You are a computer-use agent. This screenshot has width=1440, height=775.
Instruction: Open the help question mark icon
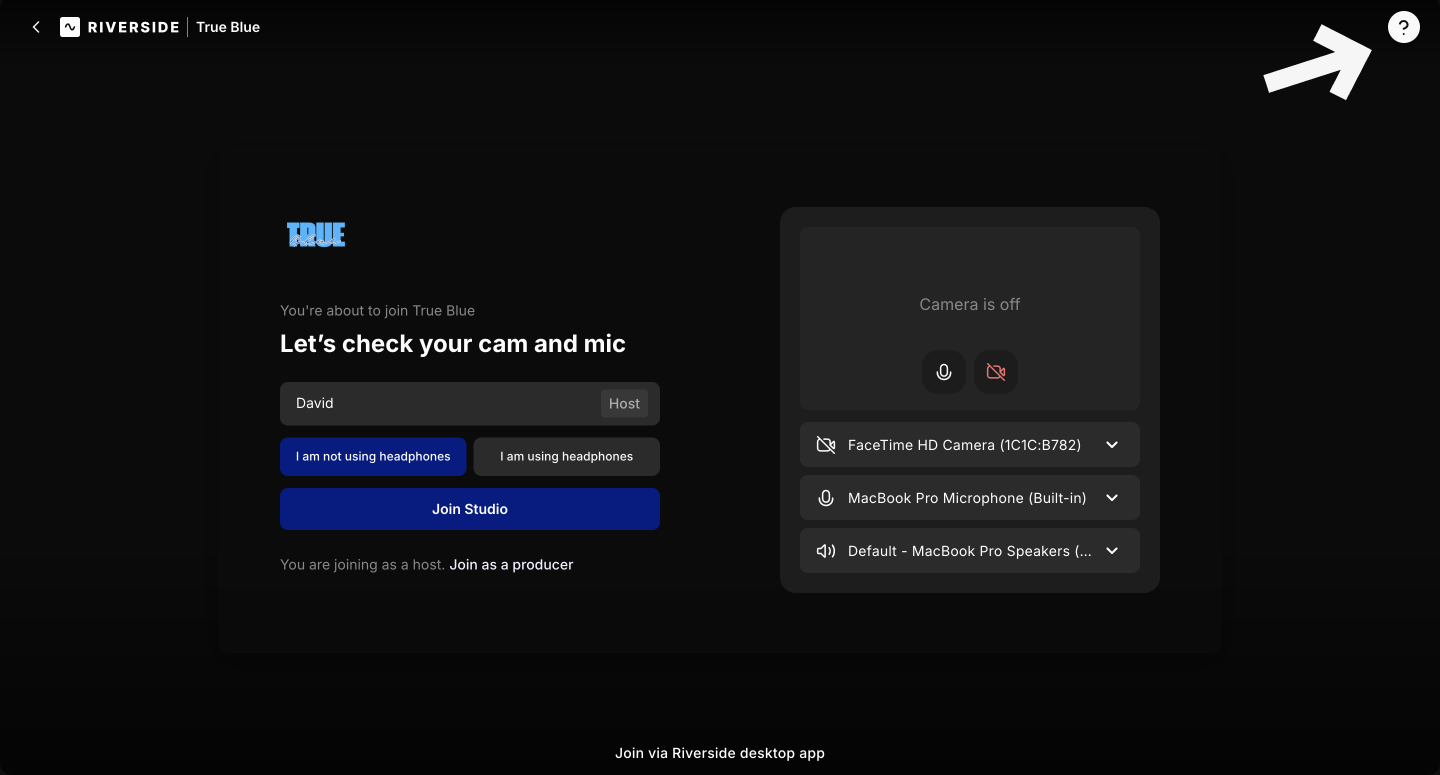pos(1403,28)
